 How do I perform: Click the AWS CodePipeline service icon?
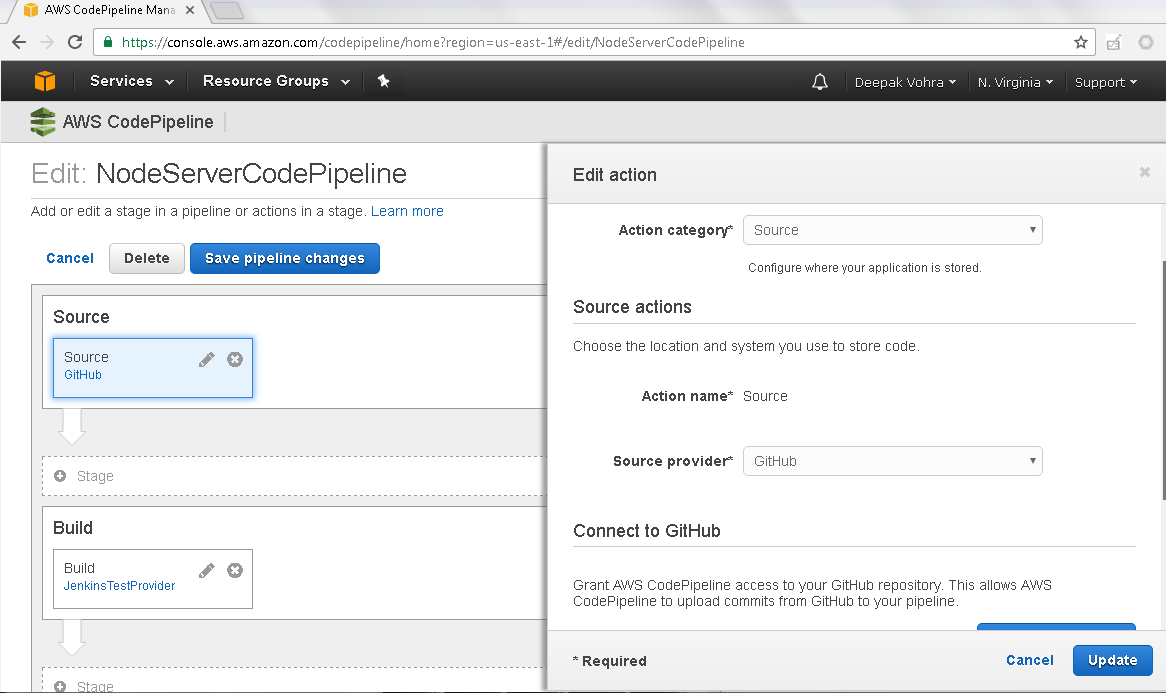(x=42, y=122)
